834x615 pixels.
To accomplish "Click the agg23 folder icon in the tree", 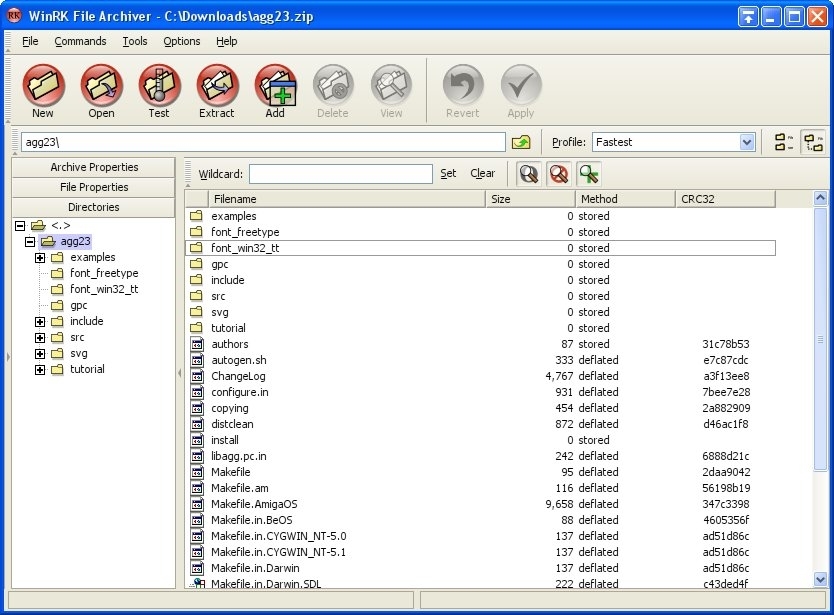I will click(x=48, y=241).
